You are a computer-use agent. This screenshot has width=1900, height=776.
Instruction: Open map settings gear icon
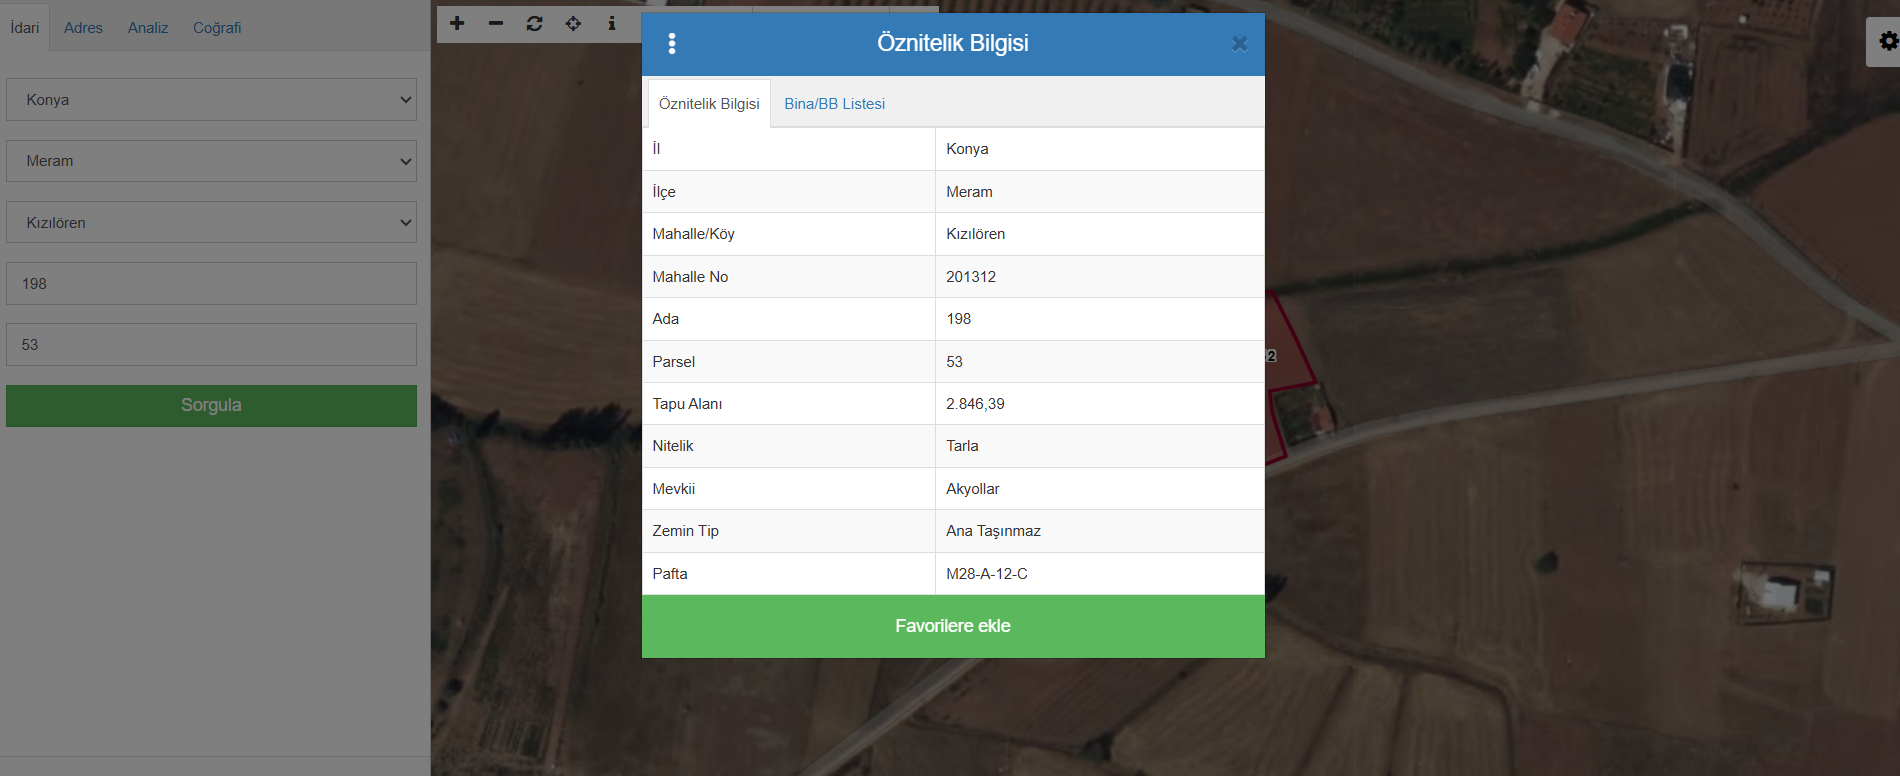click(x=1887, y=41)
